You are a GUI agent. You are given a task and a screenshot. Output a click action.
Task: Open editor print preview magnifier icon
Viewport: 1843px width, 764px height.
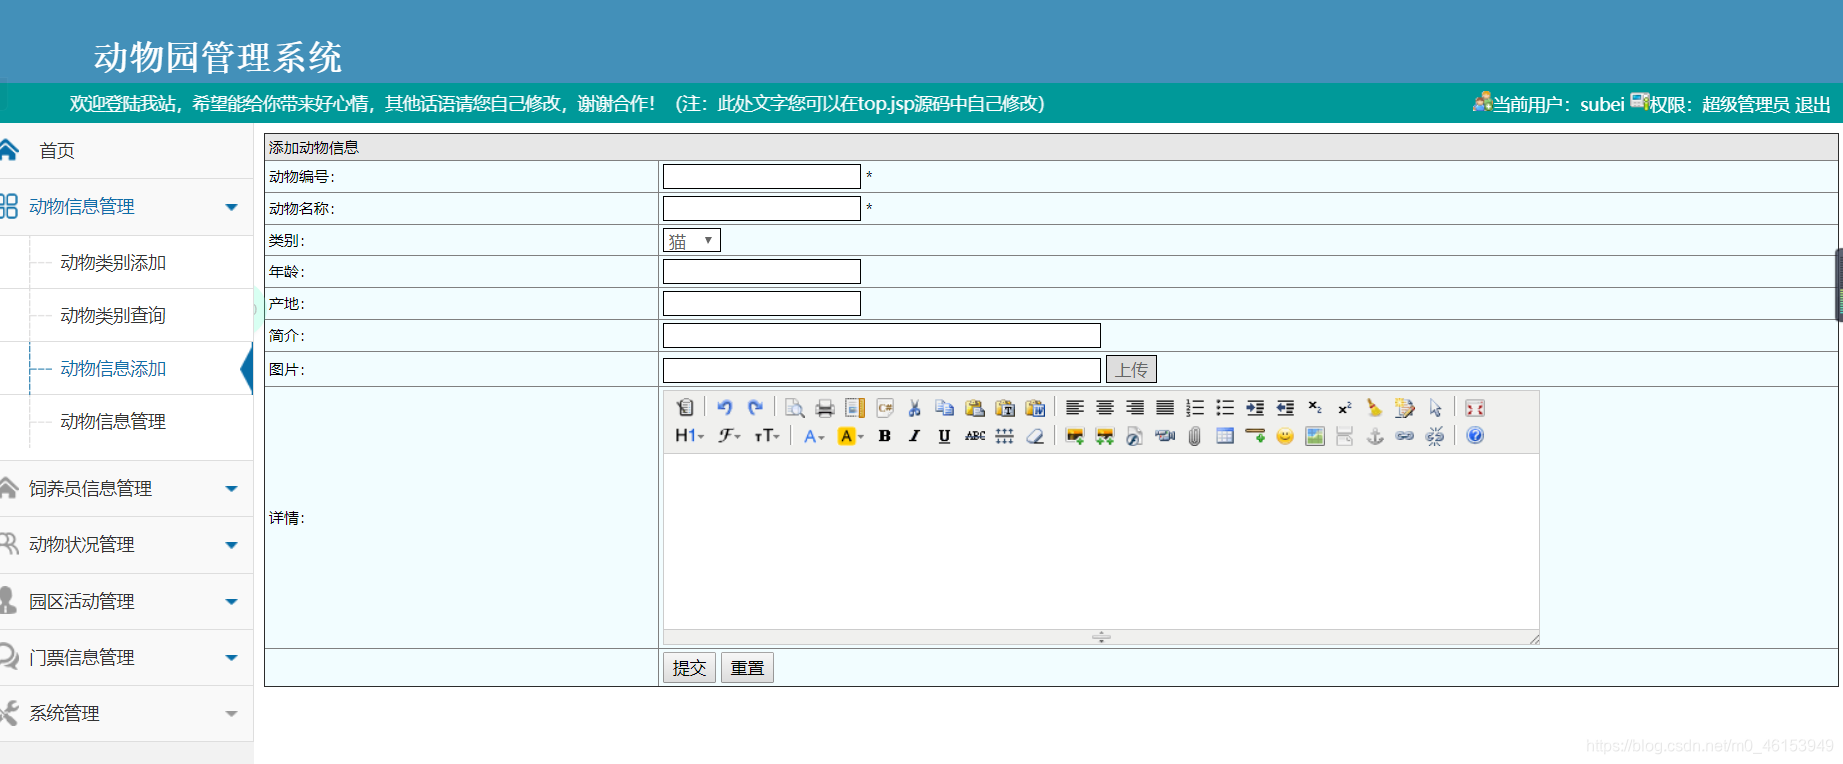pyautogui.click(x=795, y=408)
